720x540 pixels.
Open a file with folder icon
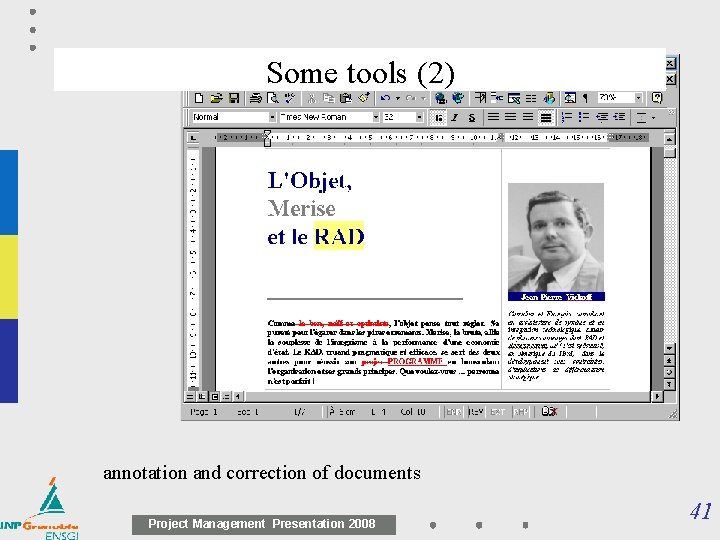216,98
